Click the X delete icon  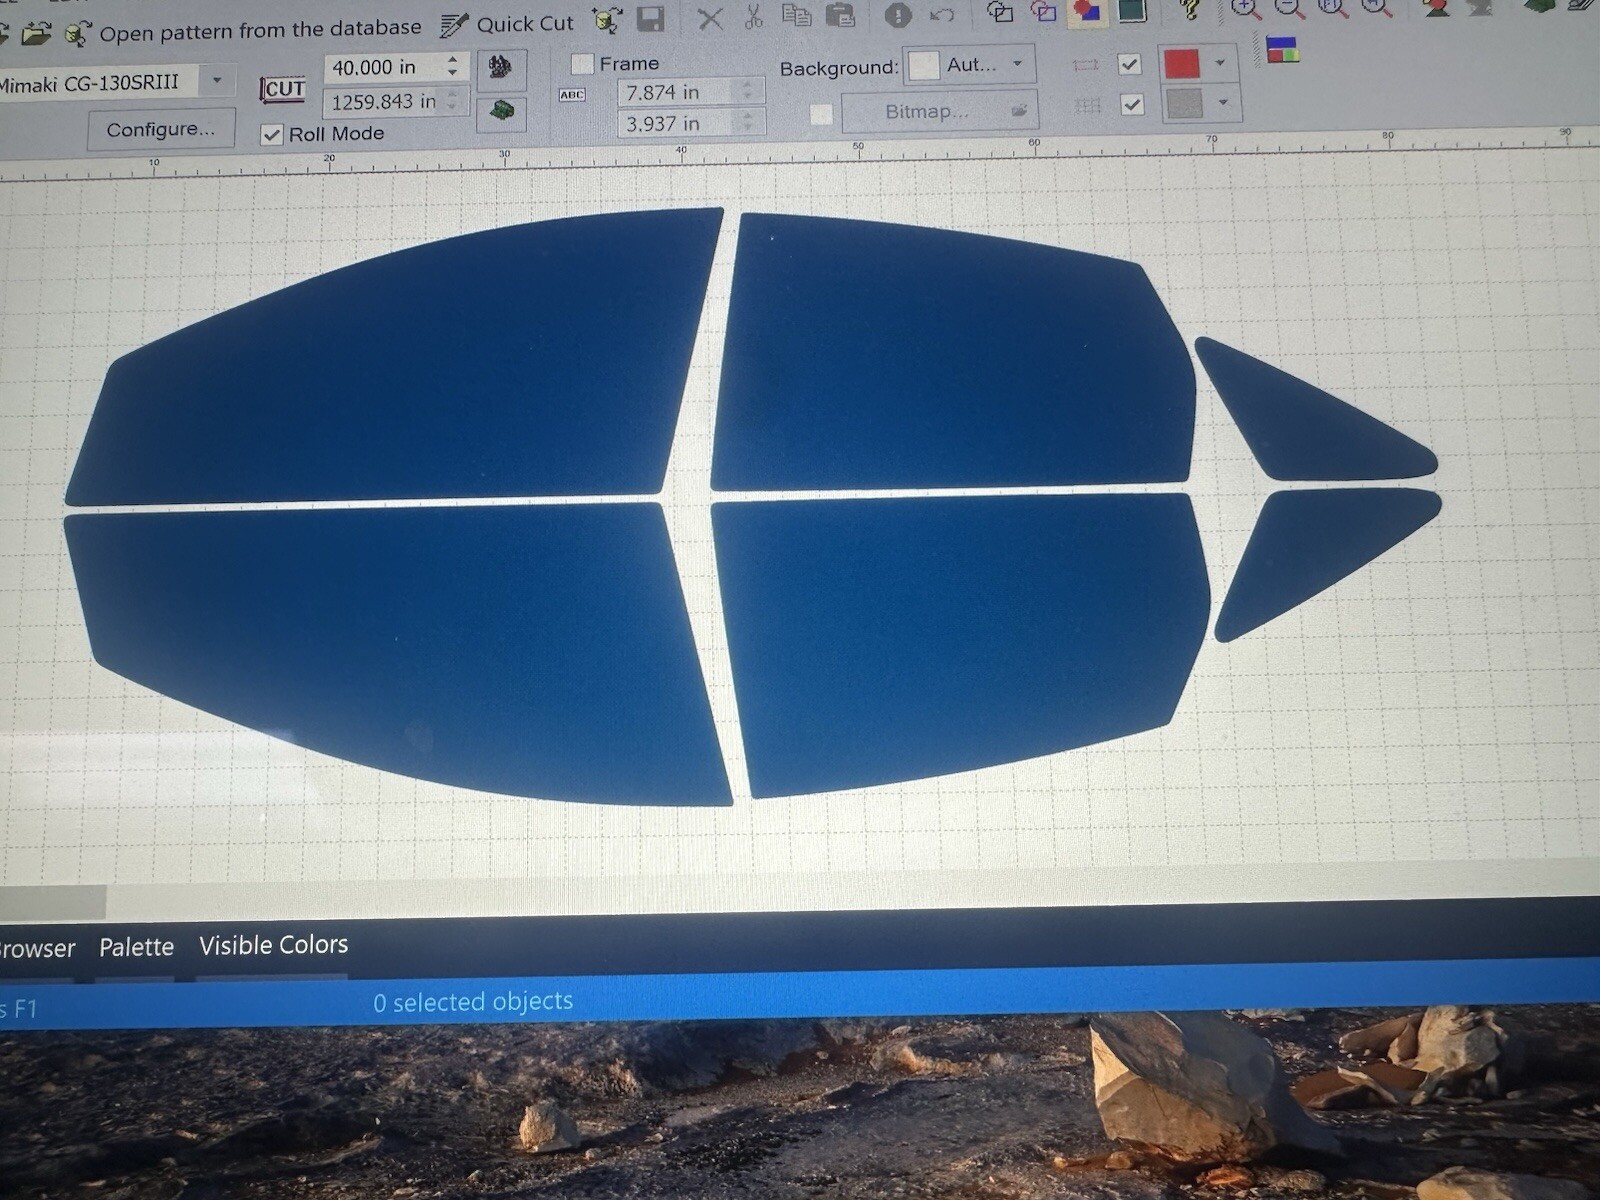pyautogui.click(x=710, y=18)
